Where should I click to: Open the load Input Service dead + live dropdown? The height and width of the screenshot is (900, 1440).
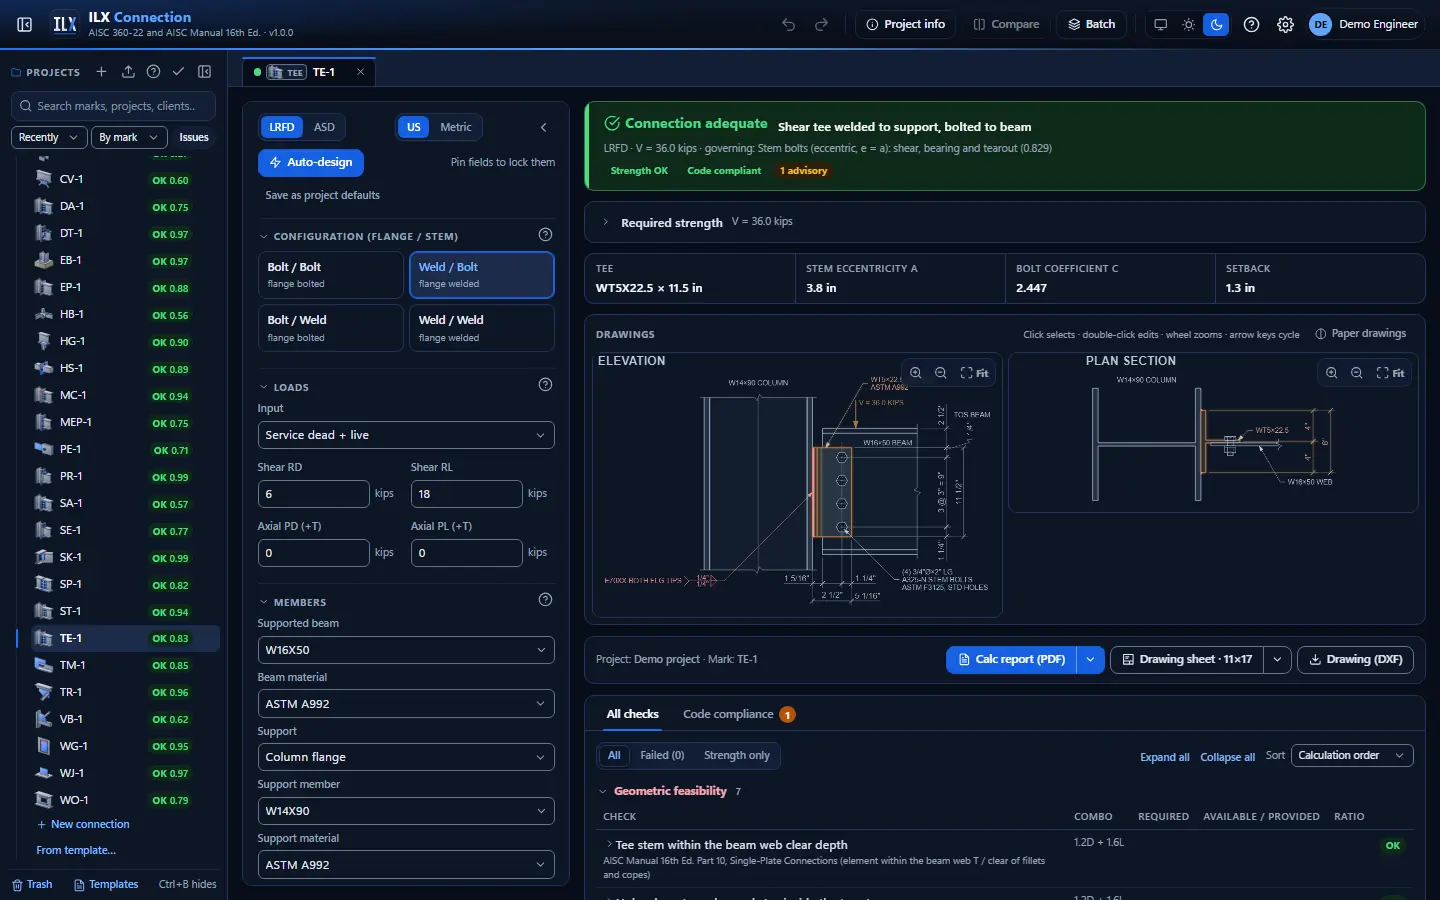point(406,435)
